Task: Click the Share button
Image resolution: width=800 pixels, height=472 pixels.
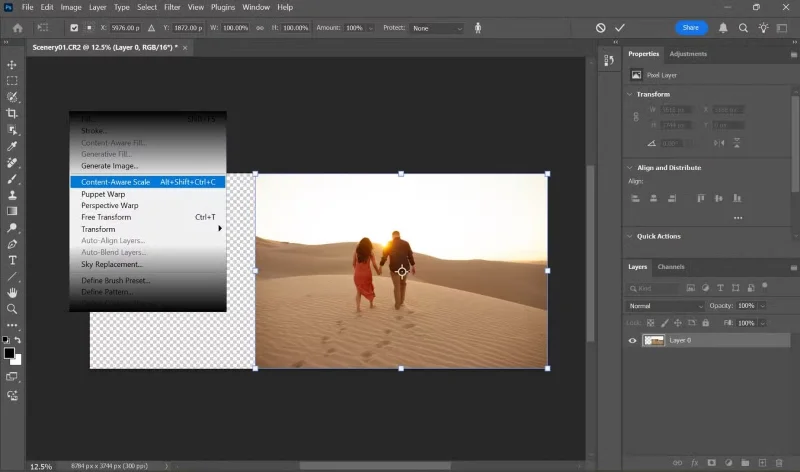Action: (x=691, y=28)
